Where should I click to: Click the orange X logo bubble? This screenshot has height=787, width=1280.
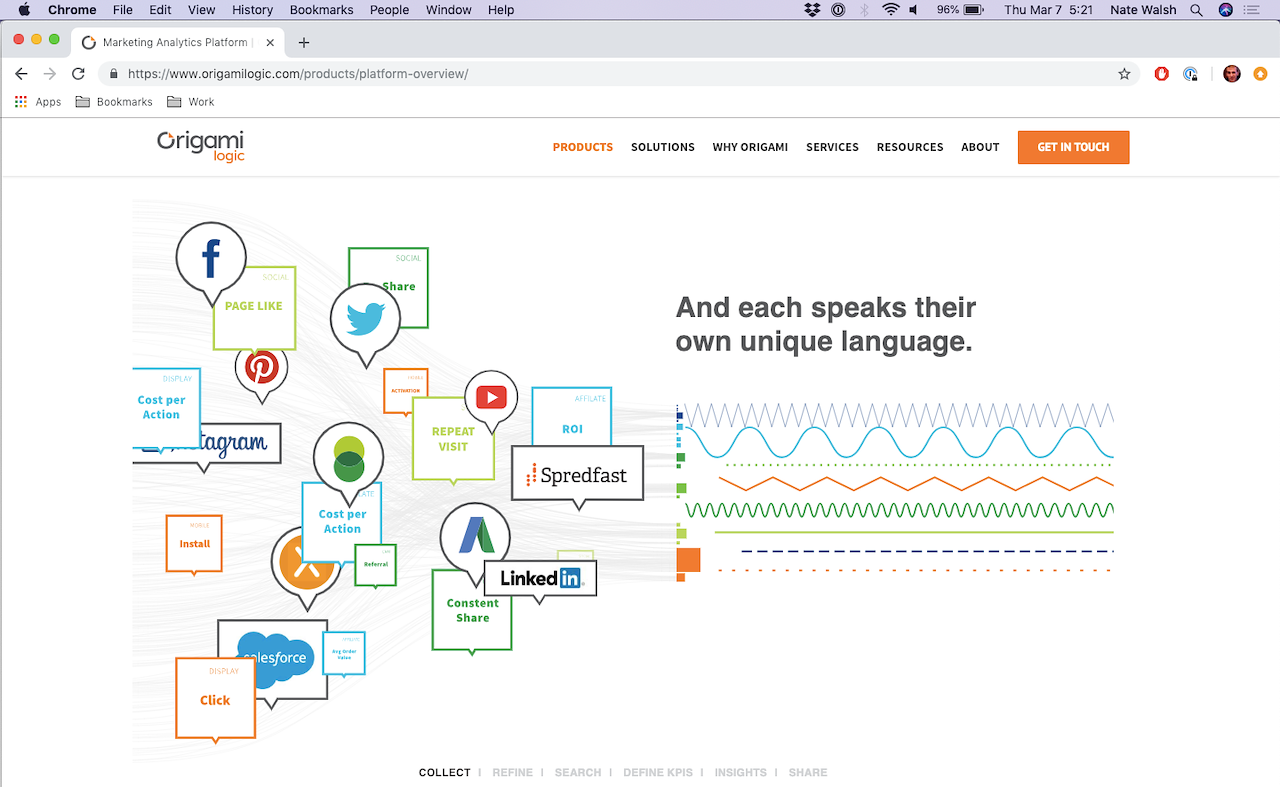[307, 563]
